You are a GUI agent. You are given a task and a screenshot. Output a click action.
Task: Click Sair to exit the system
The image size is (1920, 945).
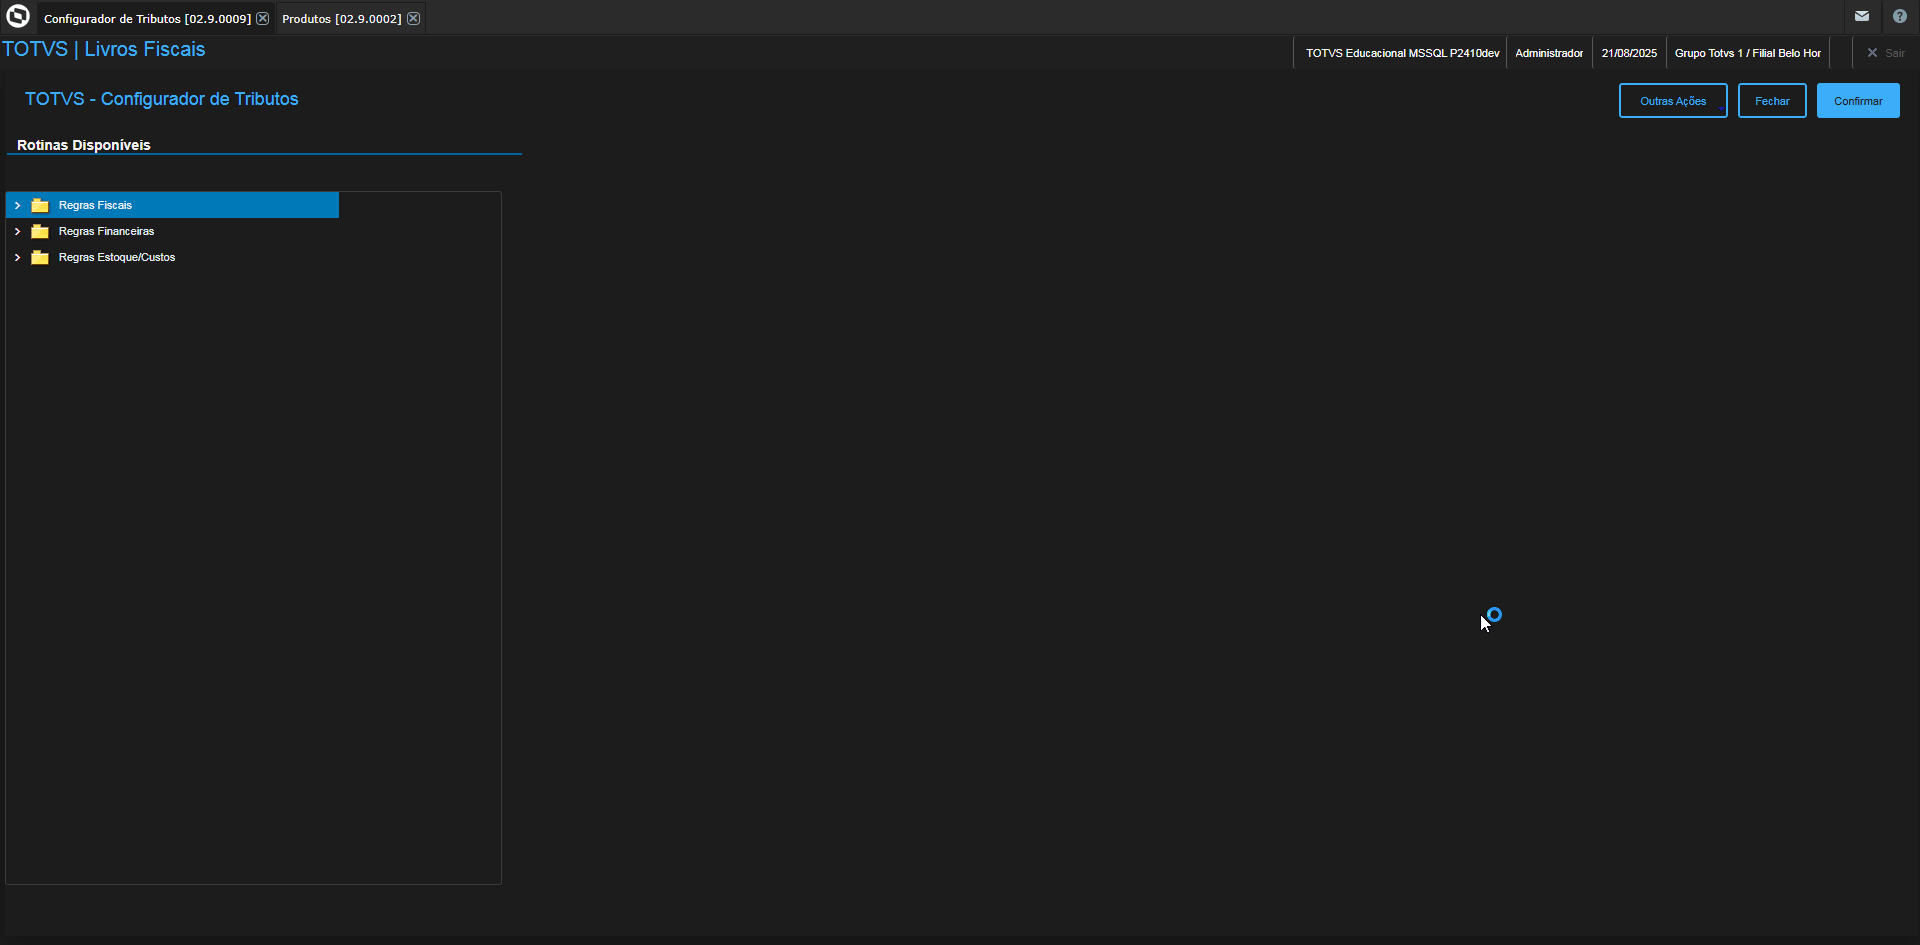click(x=1886, y=53)
